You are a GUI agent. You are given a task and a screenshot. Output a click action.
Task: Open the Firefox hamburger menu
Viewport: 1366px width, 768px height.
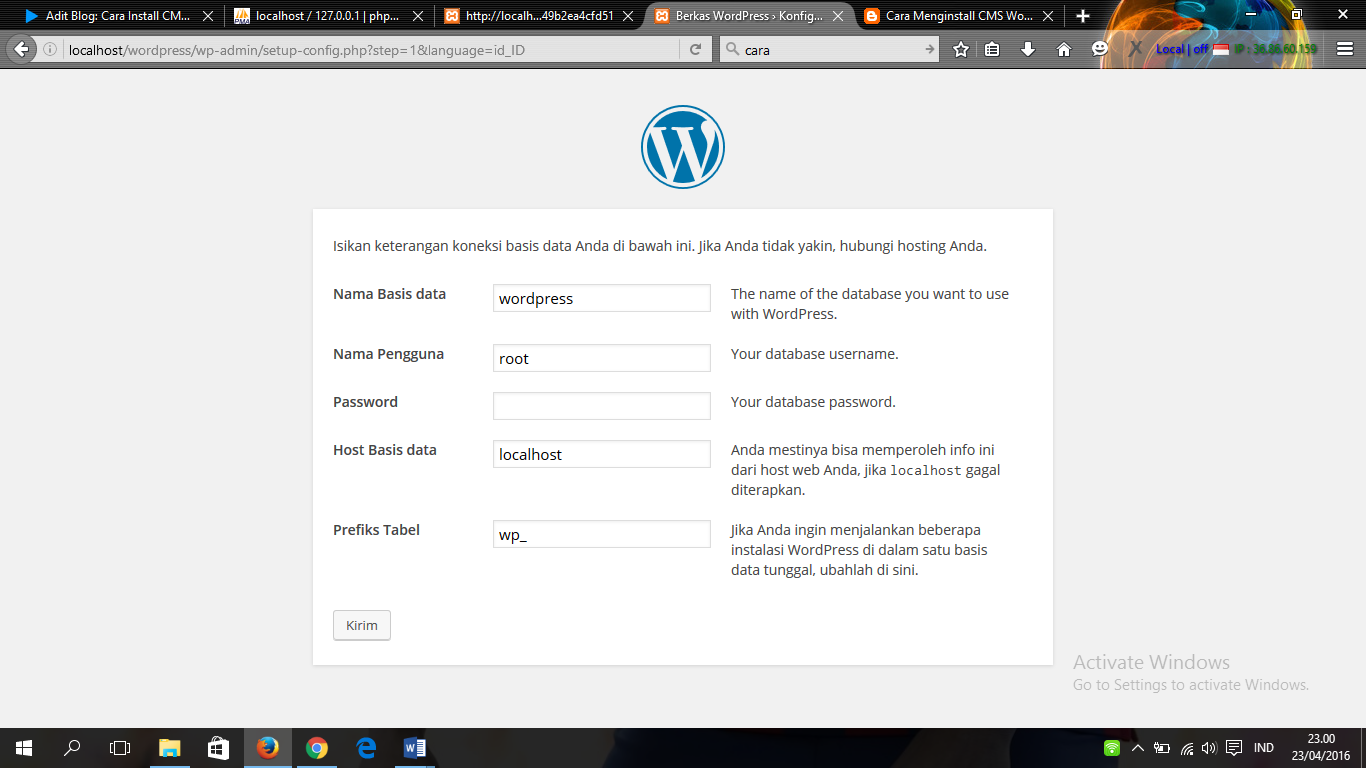1345,49
